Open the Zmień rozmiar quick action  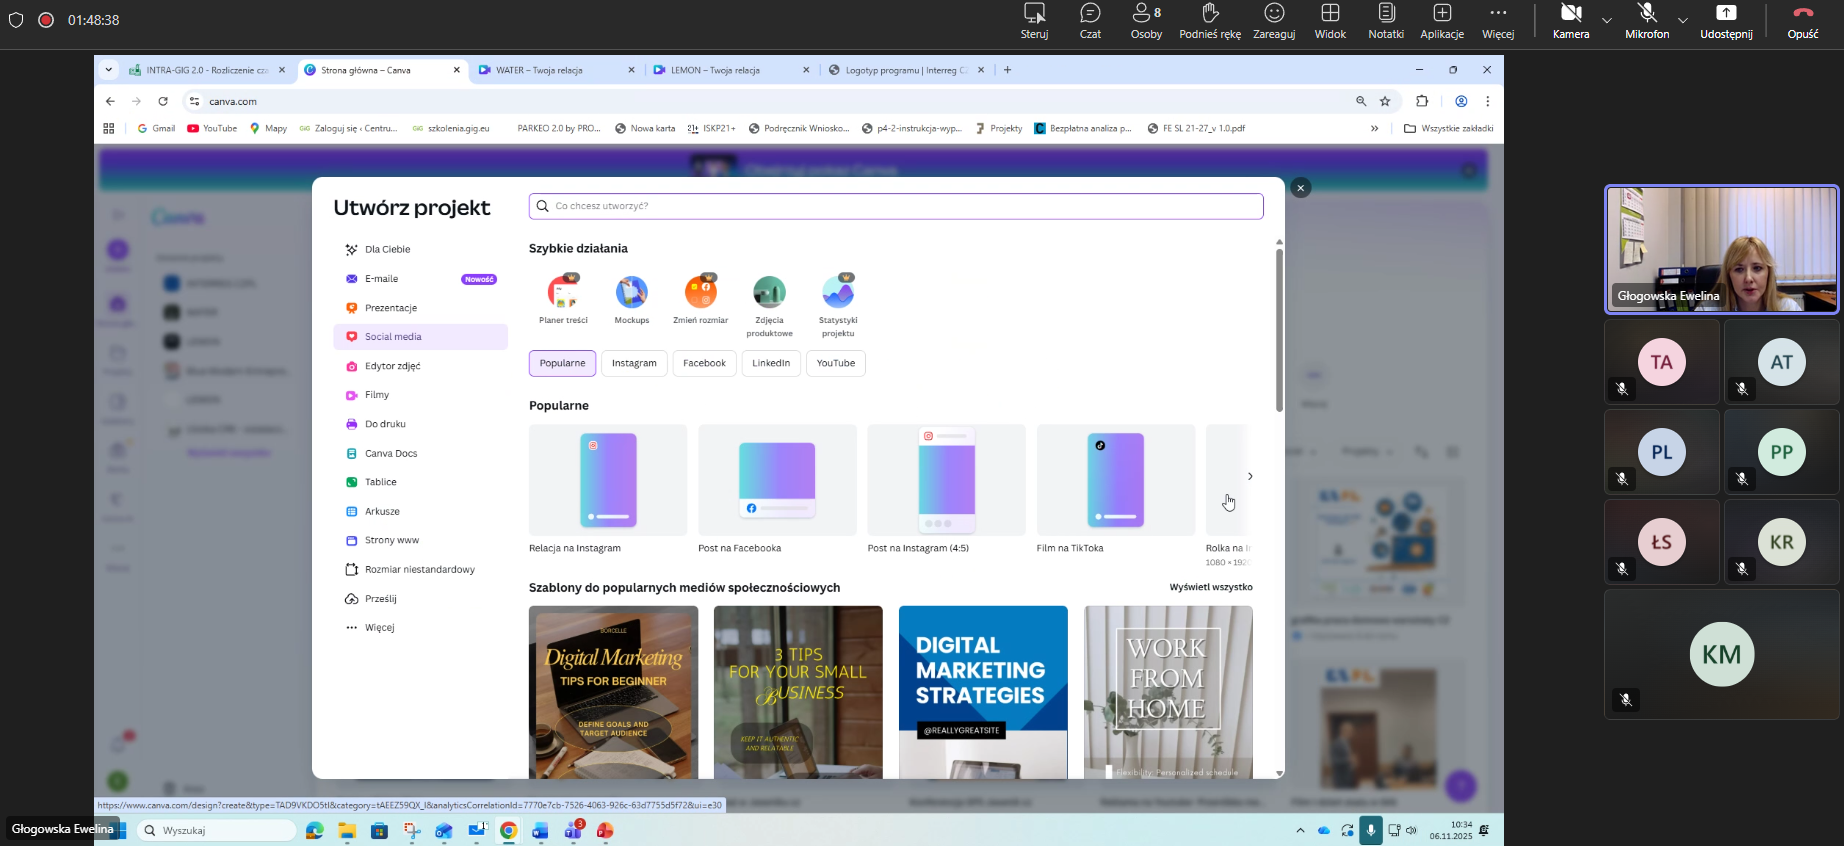(700, 293)
